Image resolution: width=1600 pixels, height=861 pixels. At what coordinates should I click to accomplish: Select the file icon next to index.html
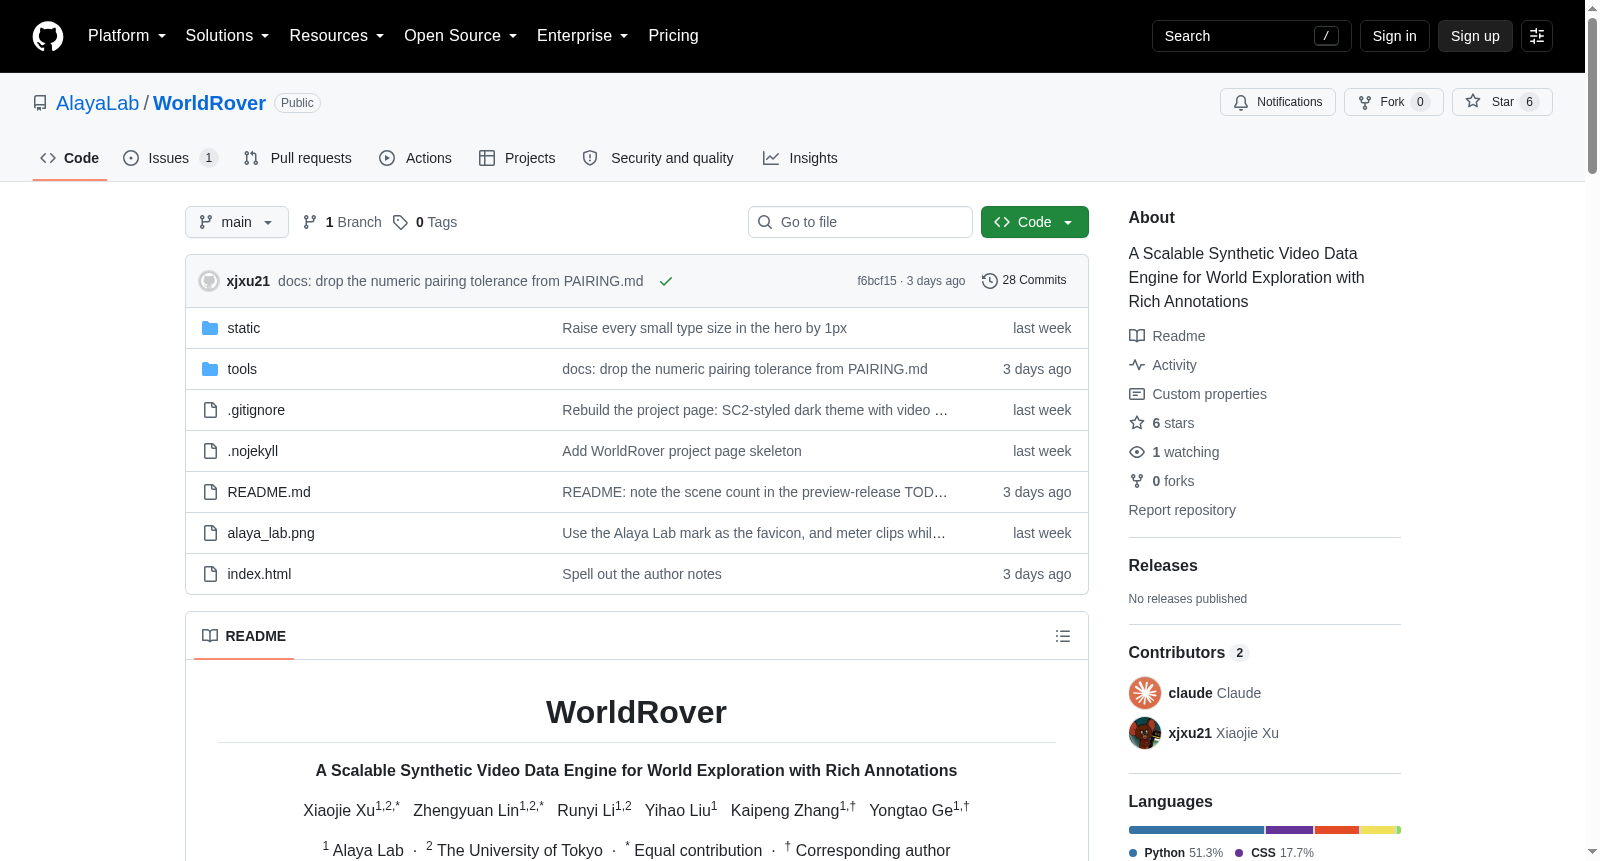(x=210, y=574)
